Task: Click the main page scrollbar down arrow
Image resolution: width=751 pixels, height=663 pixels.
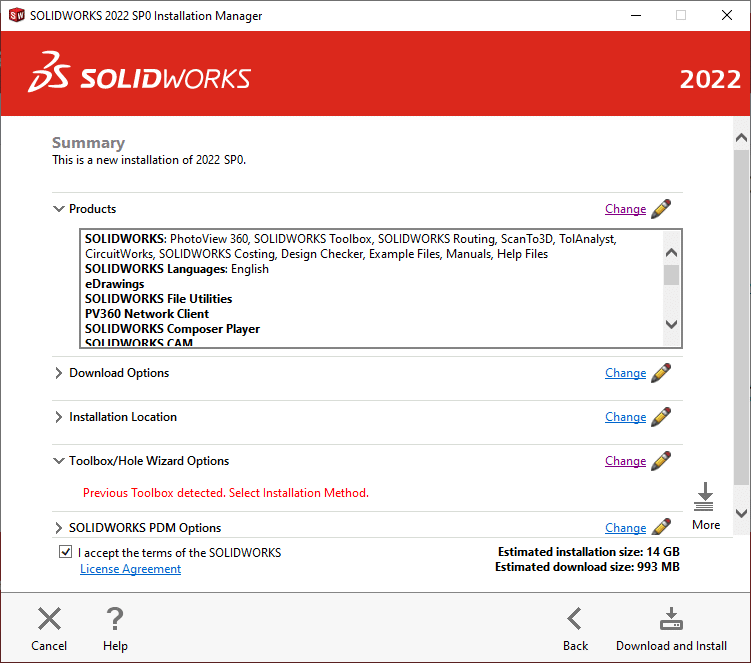Action: point(741,513)
